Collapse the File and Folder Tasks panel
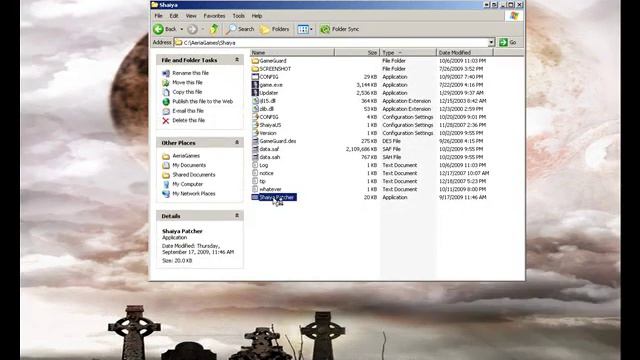The image size is (640, 360). click(x=237, y=60)
